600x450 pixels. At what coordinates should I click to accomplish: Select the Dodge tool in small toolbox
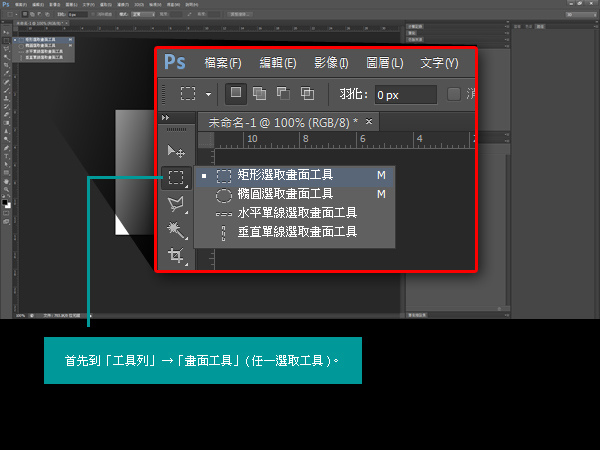(6, 139)
